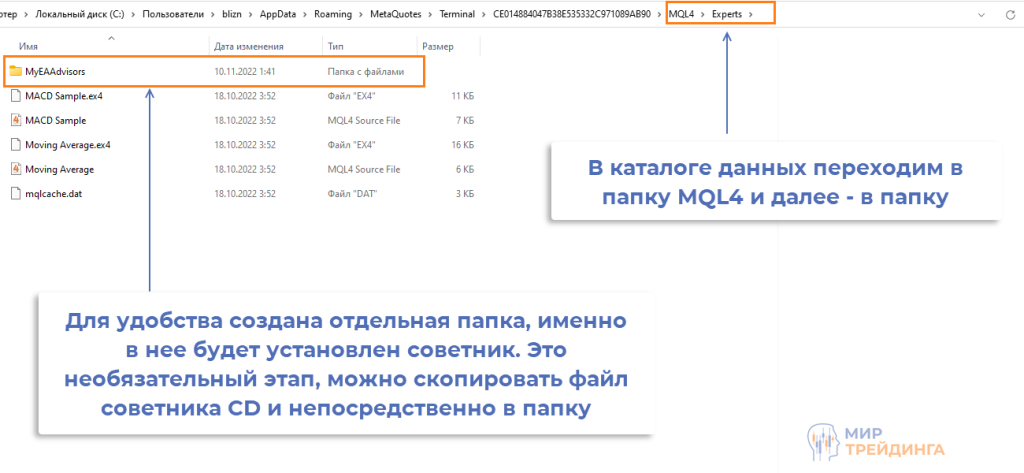
Task: Expand the chevron between MQL4 and Experts
Action: 702,15
